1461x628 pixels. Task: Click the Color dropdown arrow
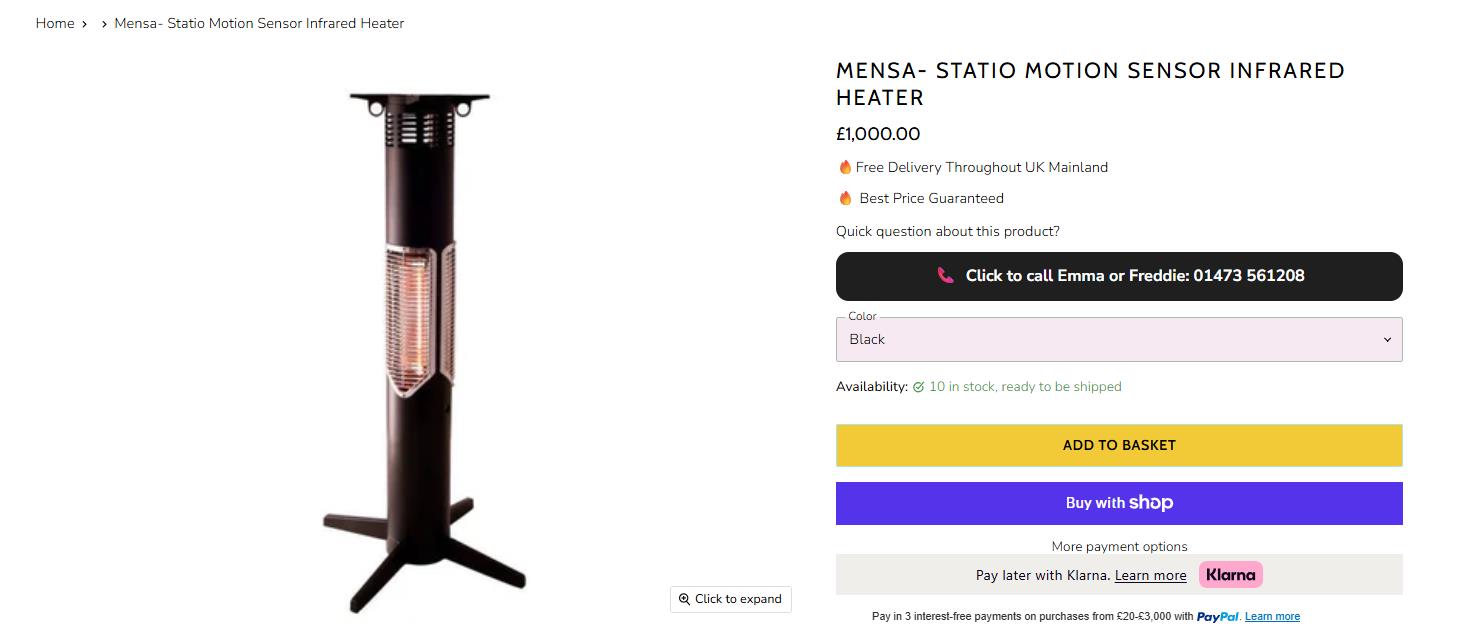click(1387, 340)
